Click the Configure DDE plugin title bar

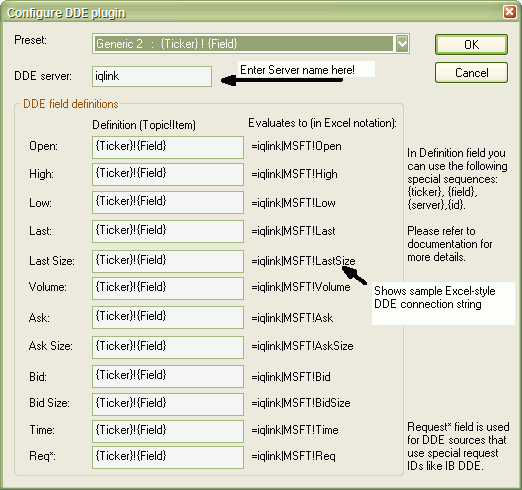coord(253,13)
